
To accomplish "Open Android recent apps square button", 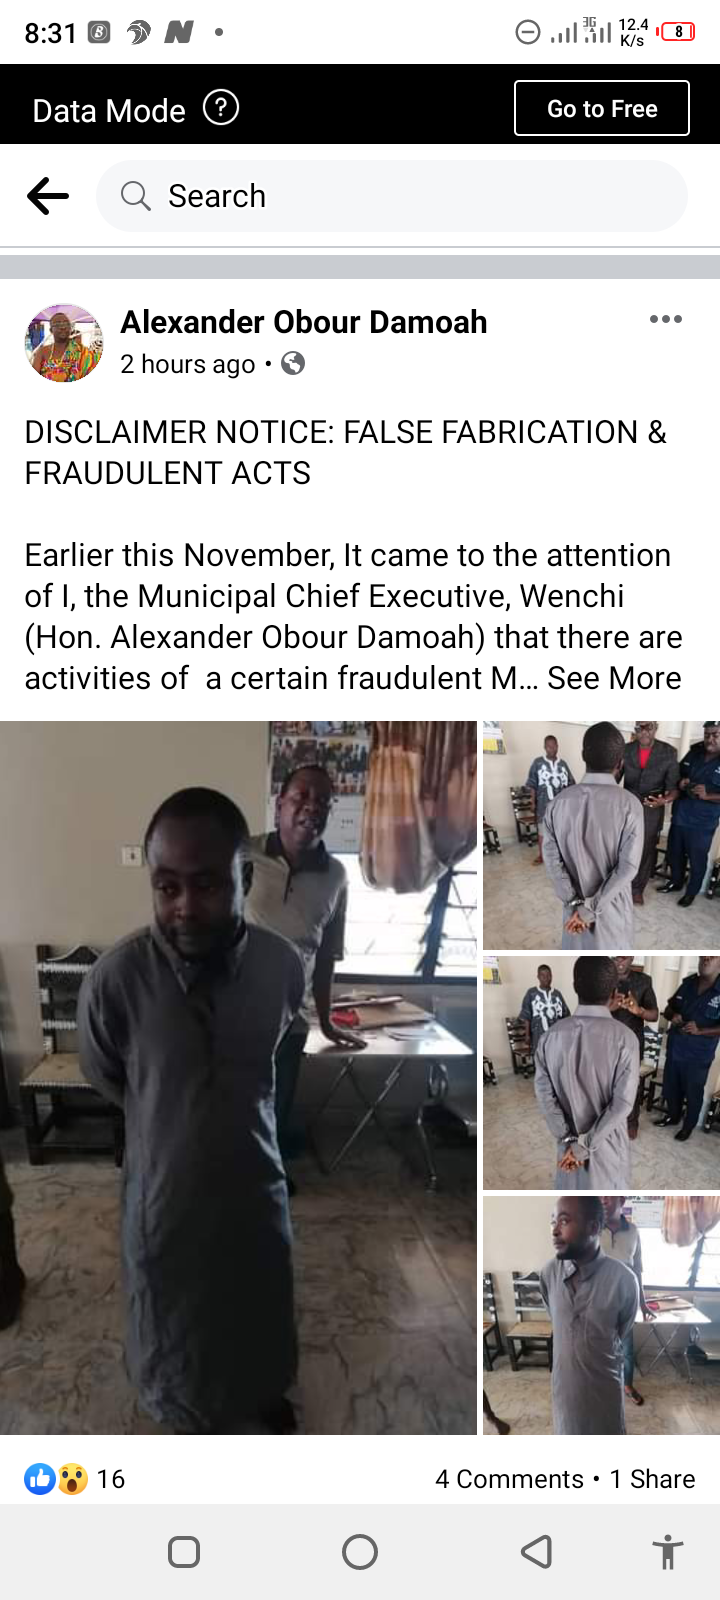I will pyautogui.click(x=184, y=1552).
